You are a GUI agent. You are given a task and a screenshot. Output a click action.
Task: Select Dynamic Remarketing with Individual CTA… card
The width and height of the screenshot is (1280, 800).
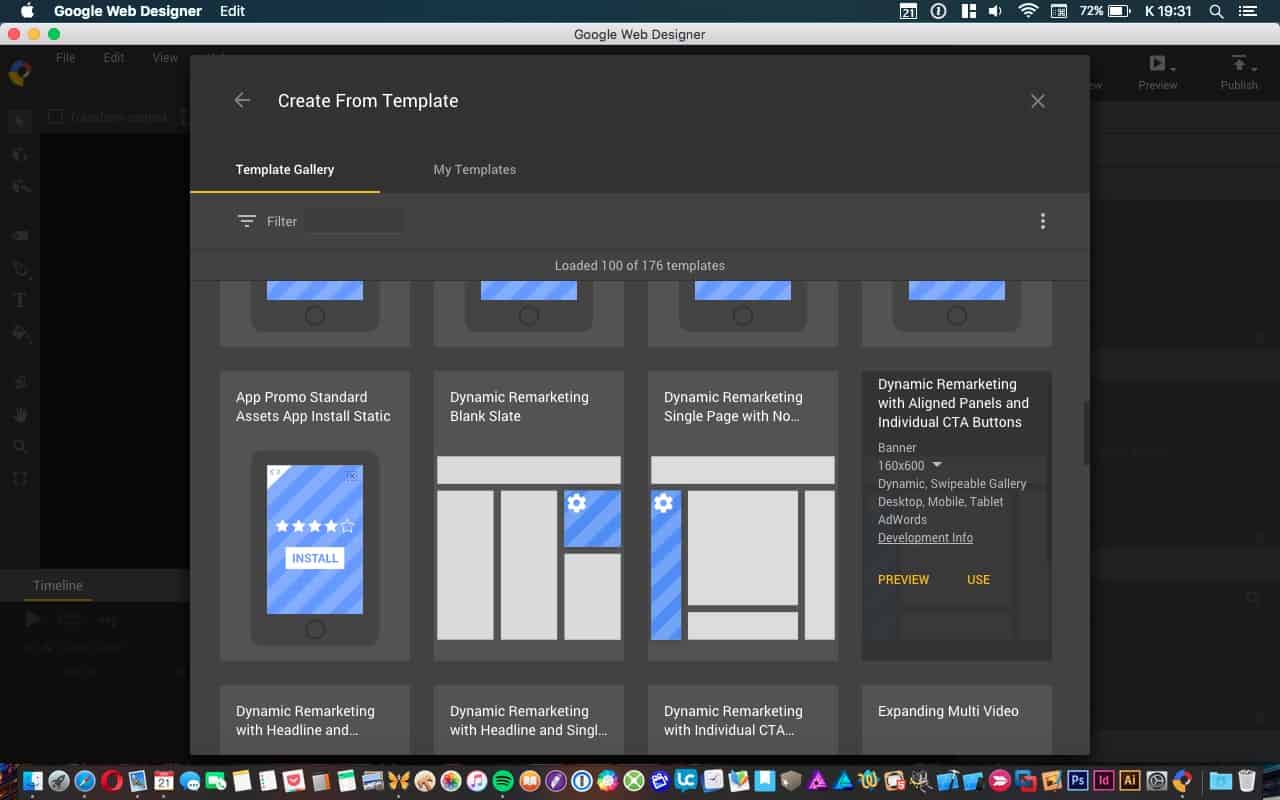(x=743, y=720)
